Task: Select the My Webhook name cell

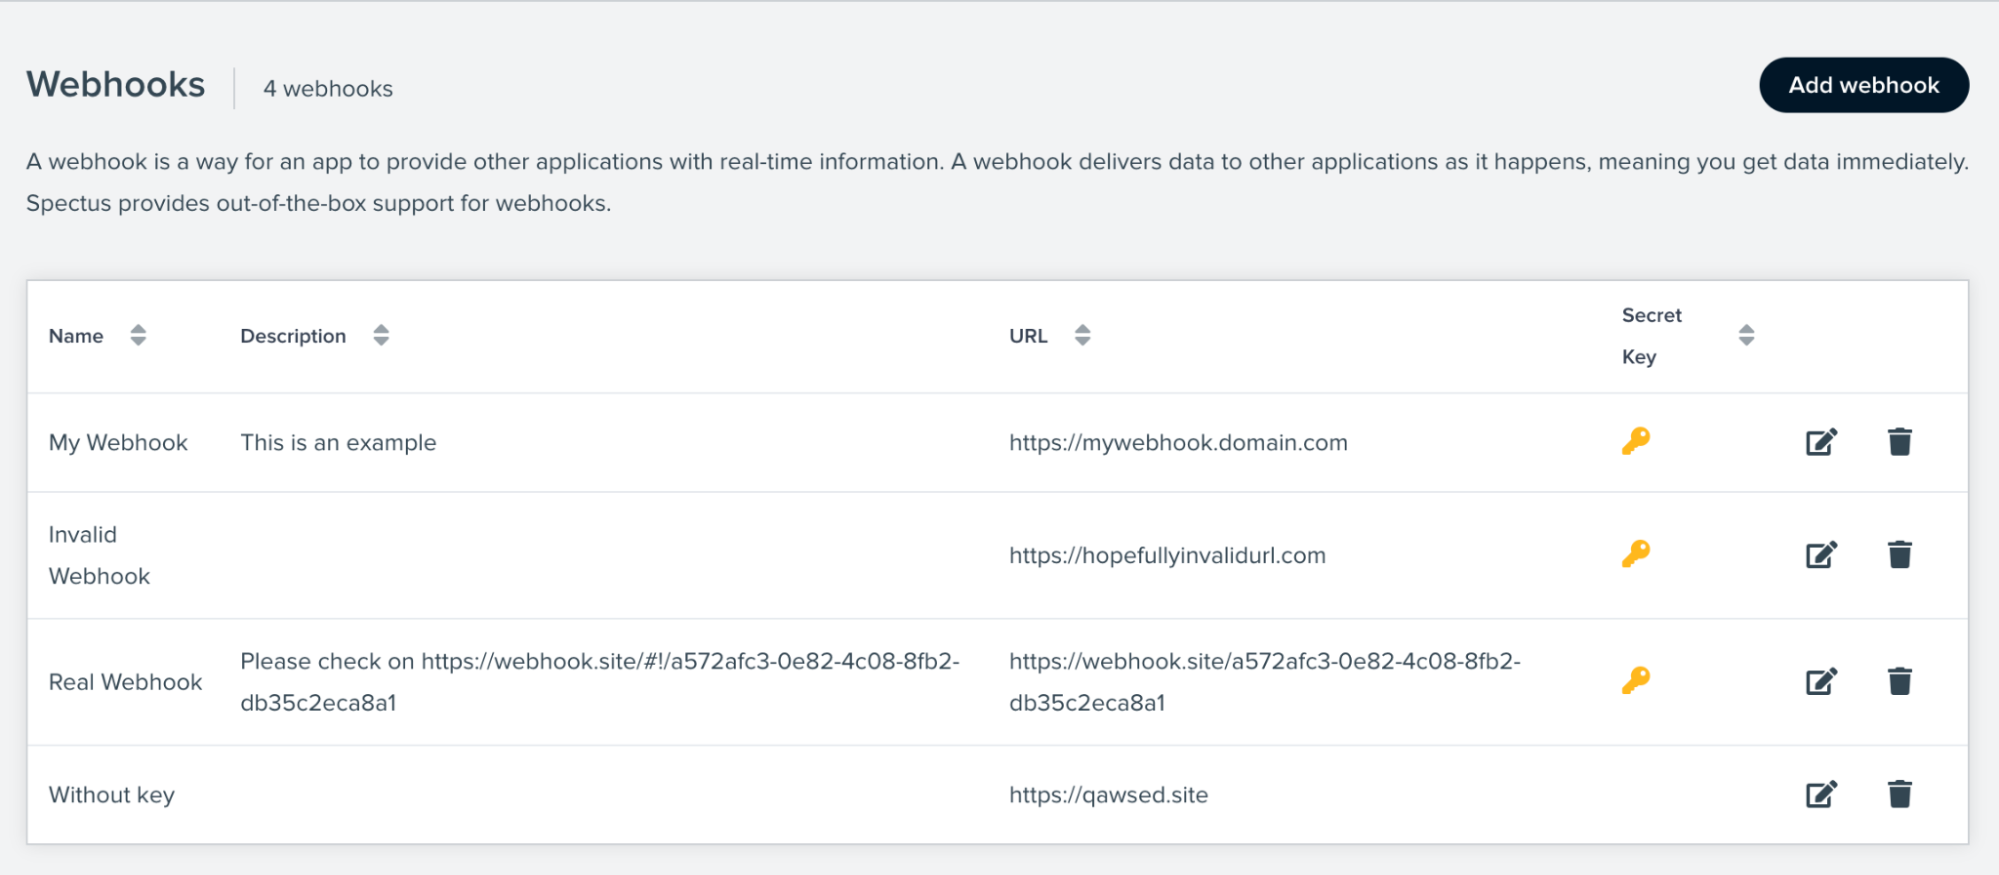Action: click(118, 442)
